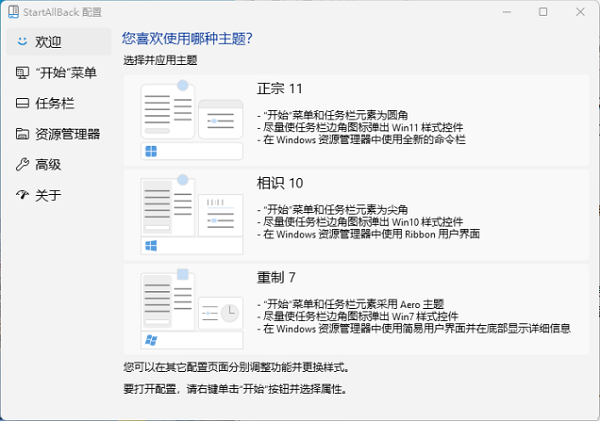Click the 资源管理器 folder icon
This screenshot has height=421, width=600.
pos(22,134)
